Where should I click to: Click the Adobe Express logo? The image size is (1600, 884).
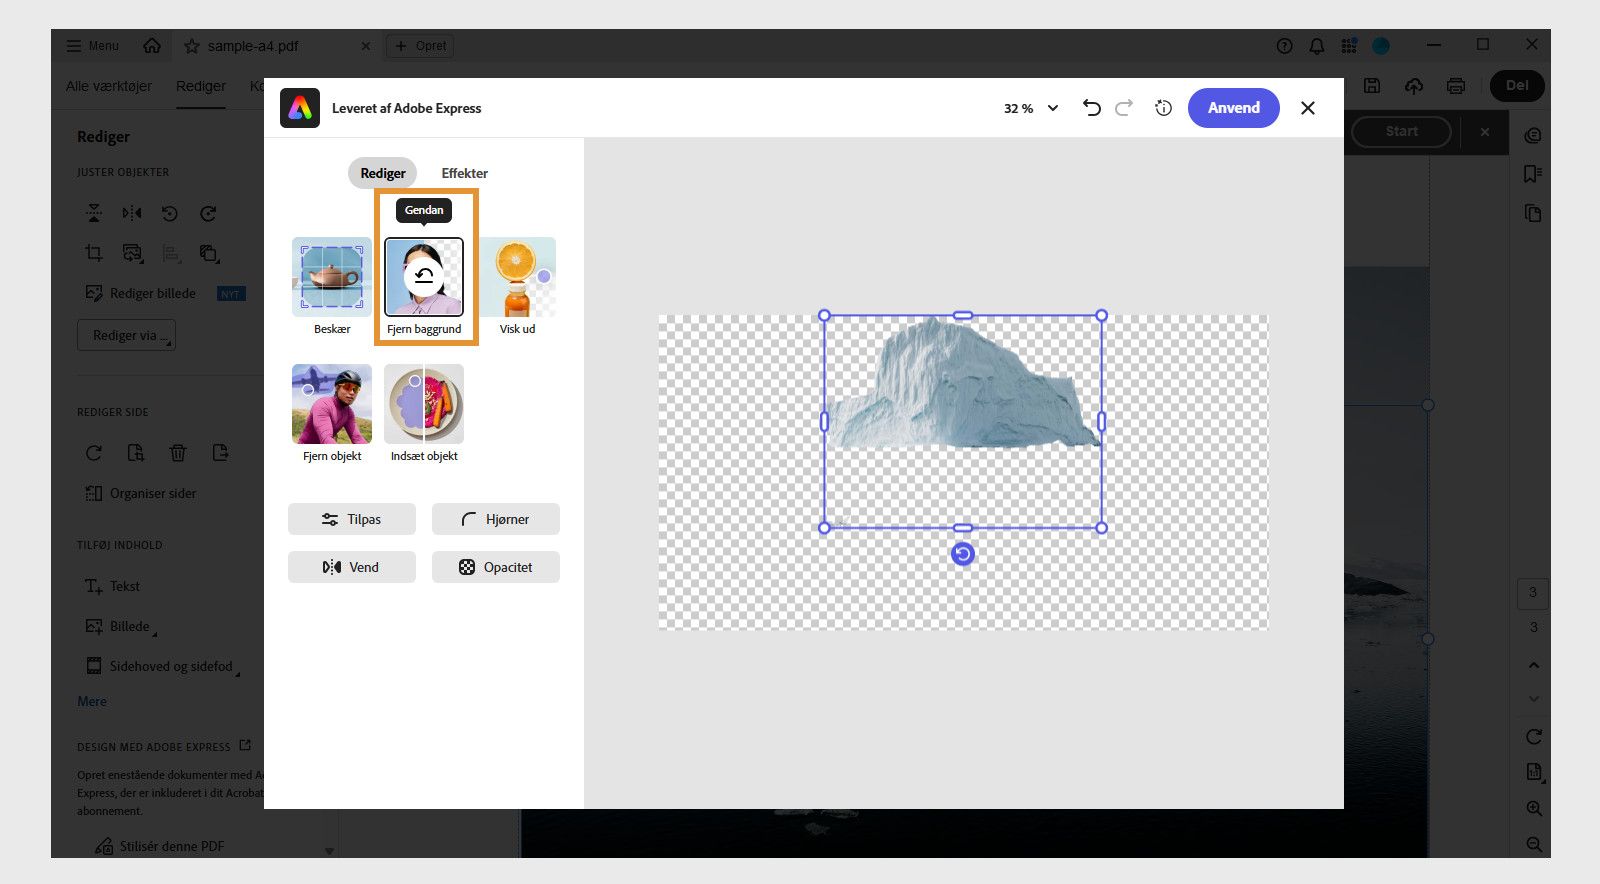300,108
